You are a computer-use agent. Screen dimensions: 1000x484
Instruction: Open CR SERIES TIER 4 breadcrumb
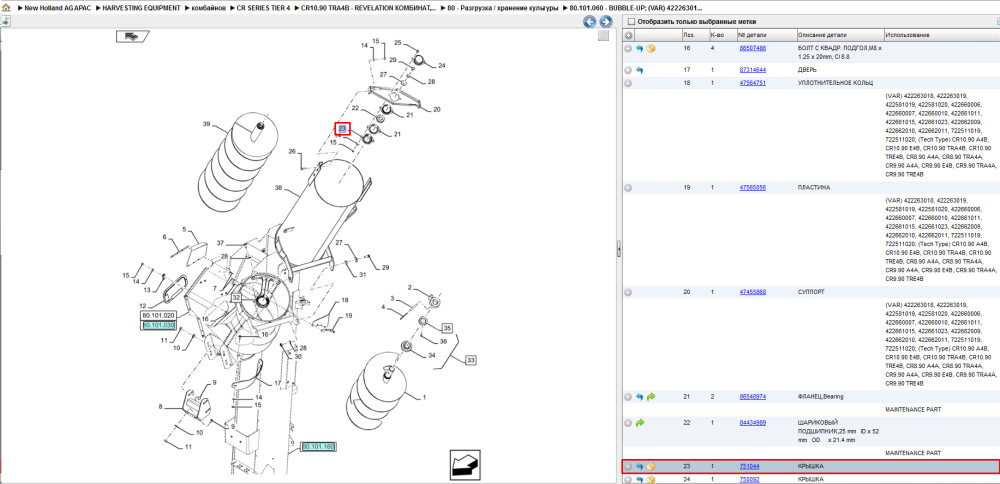(x=263, y=9)
